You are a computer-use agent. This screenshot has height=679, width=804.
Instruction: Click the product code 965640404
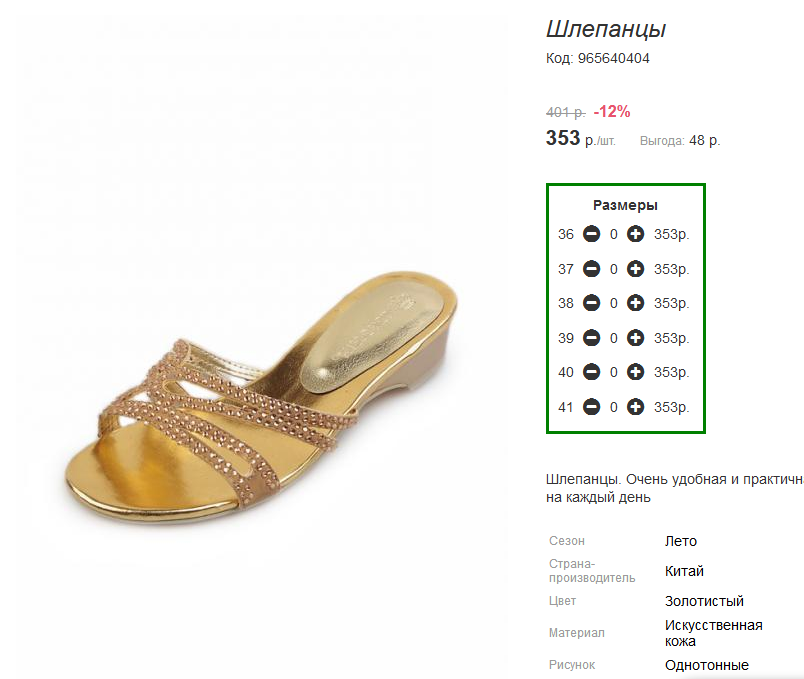pos(614,58)
